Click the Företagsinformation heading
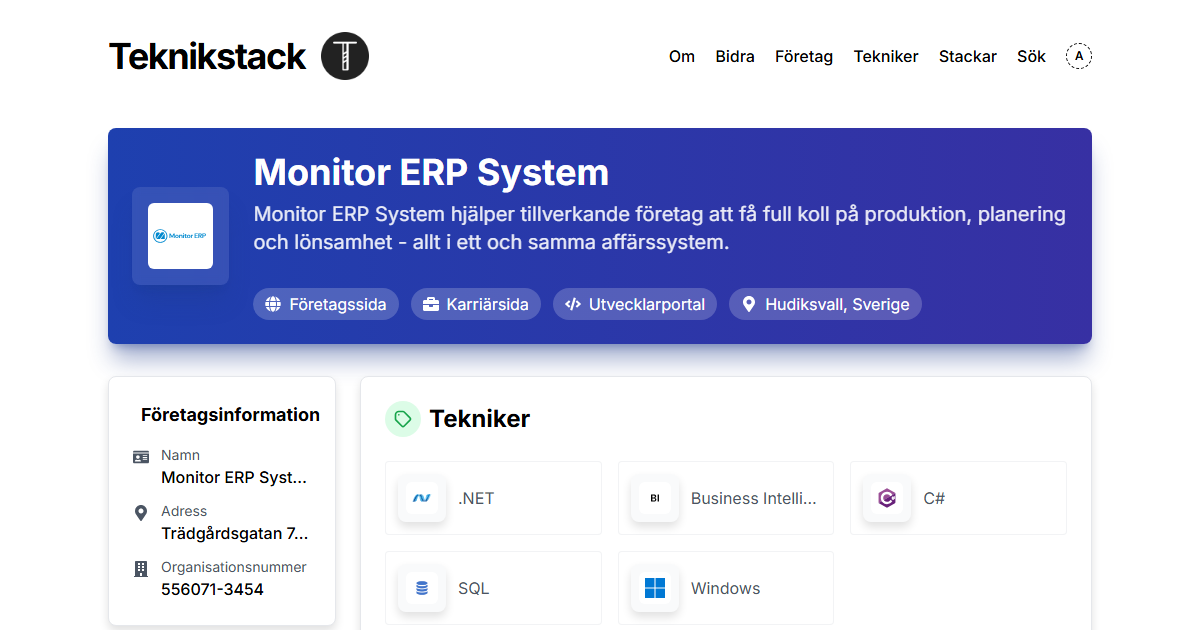1200x630 pixels. point(230,415)
